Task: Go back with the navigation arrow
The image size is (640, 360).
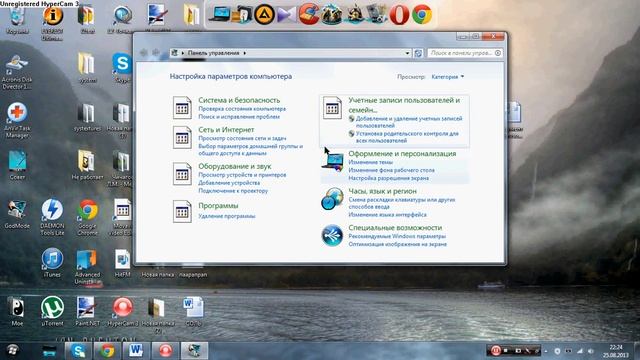Action: coord(144,53)
